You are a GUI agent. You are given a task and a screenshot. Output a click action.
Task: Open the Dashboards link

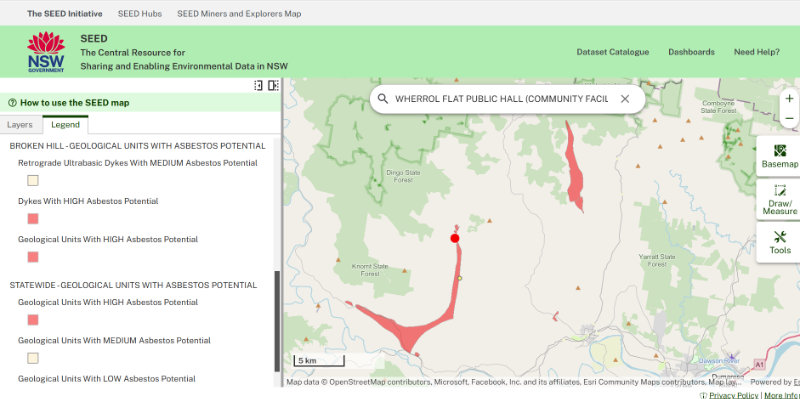(x=691, y=52)
